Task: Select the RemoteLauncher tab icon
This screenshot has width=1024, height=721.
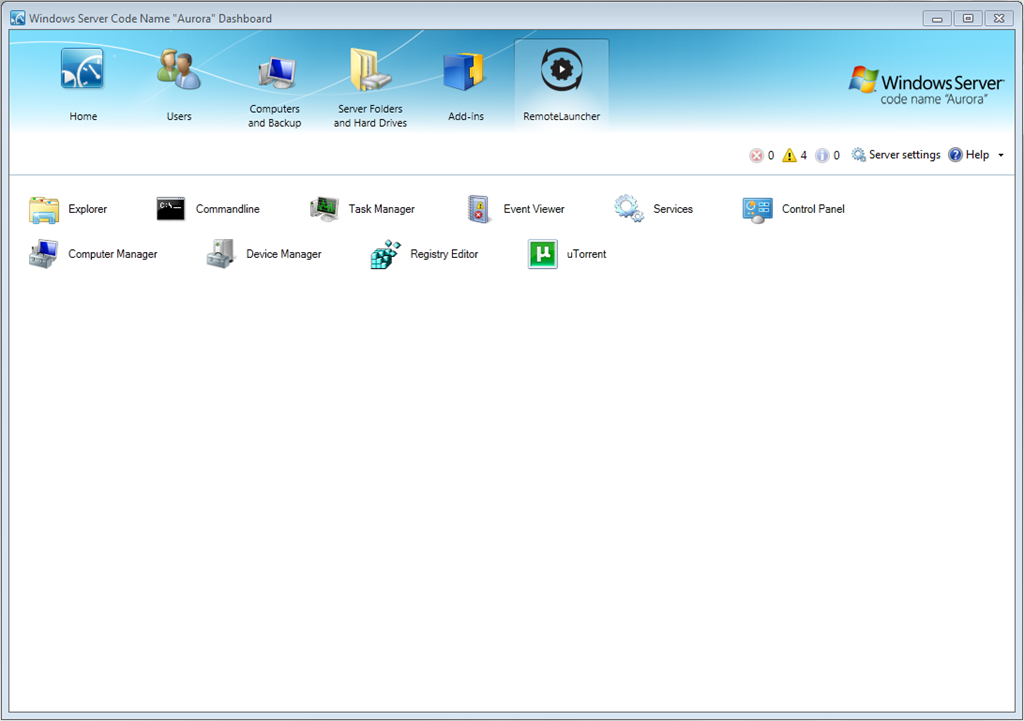Action: [561, 69]
